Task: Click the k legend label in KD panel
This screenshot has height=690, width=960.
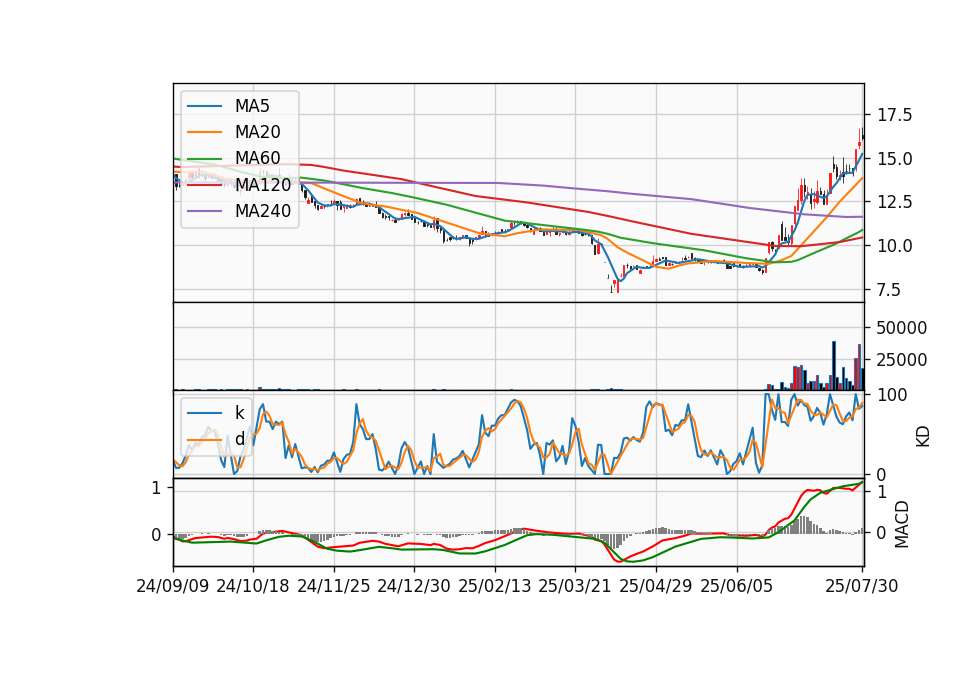Action: coord(239,413)
